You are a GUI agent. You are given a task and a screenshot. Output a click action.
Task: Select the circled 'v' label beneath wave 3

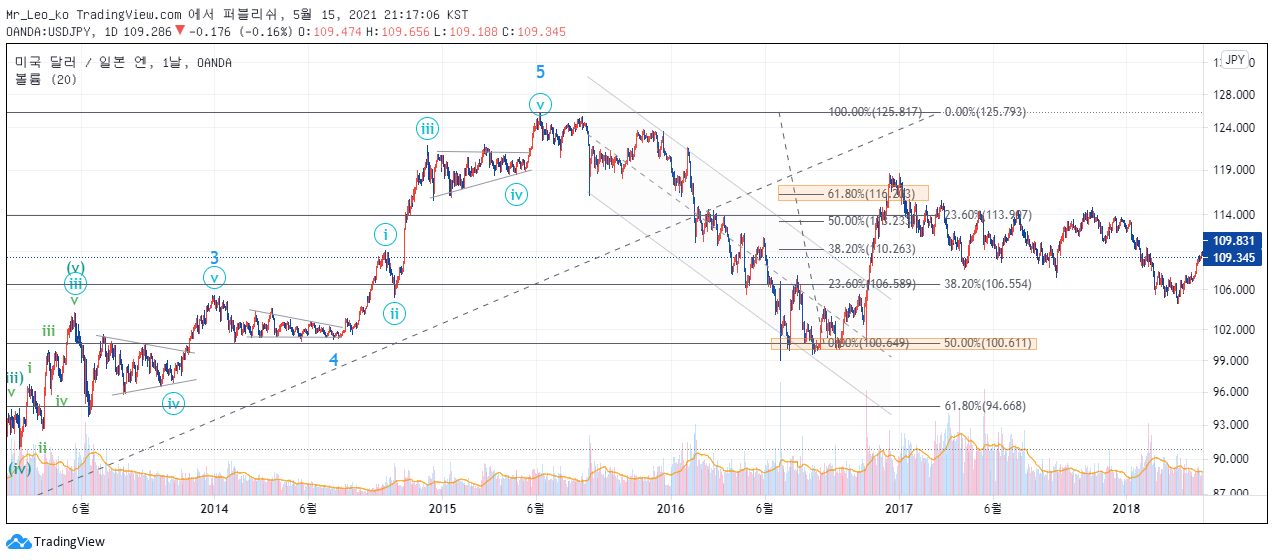point(214,278)
